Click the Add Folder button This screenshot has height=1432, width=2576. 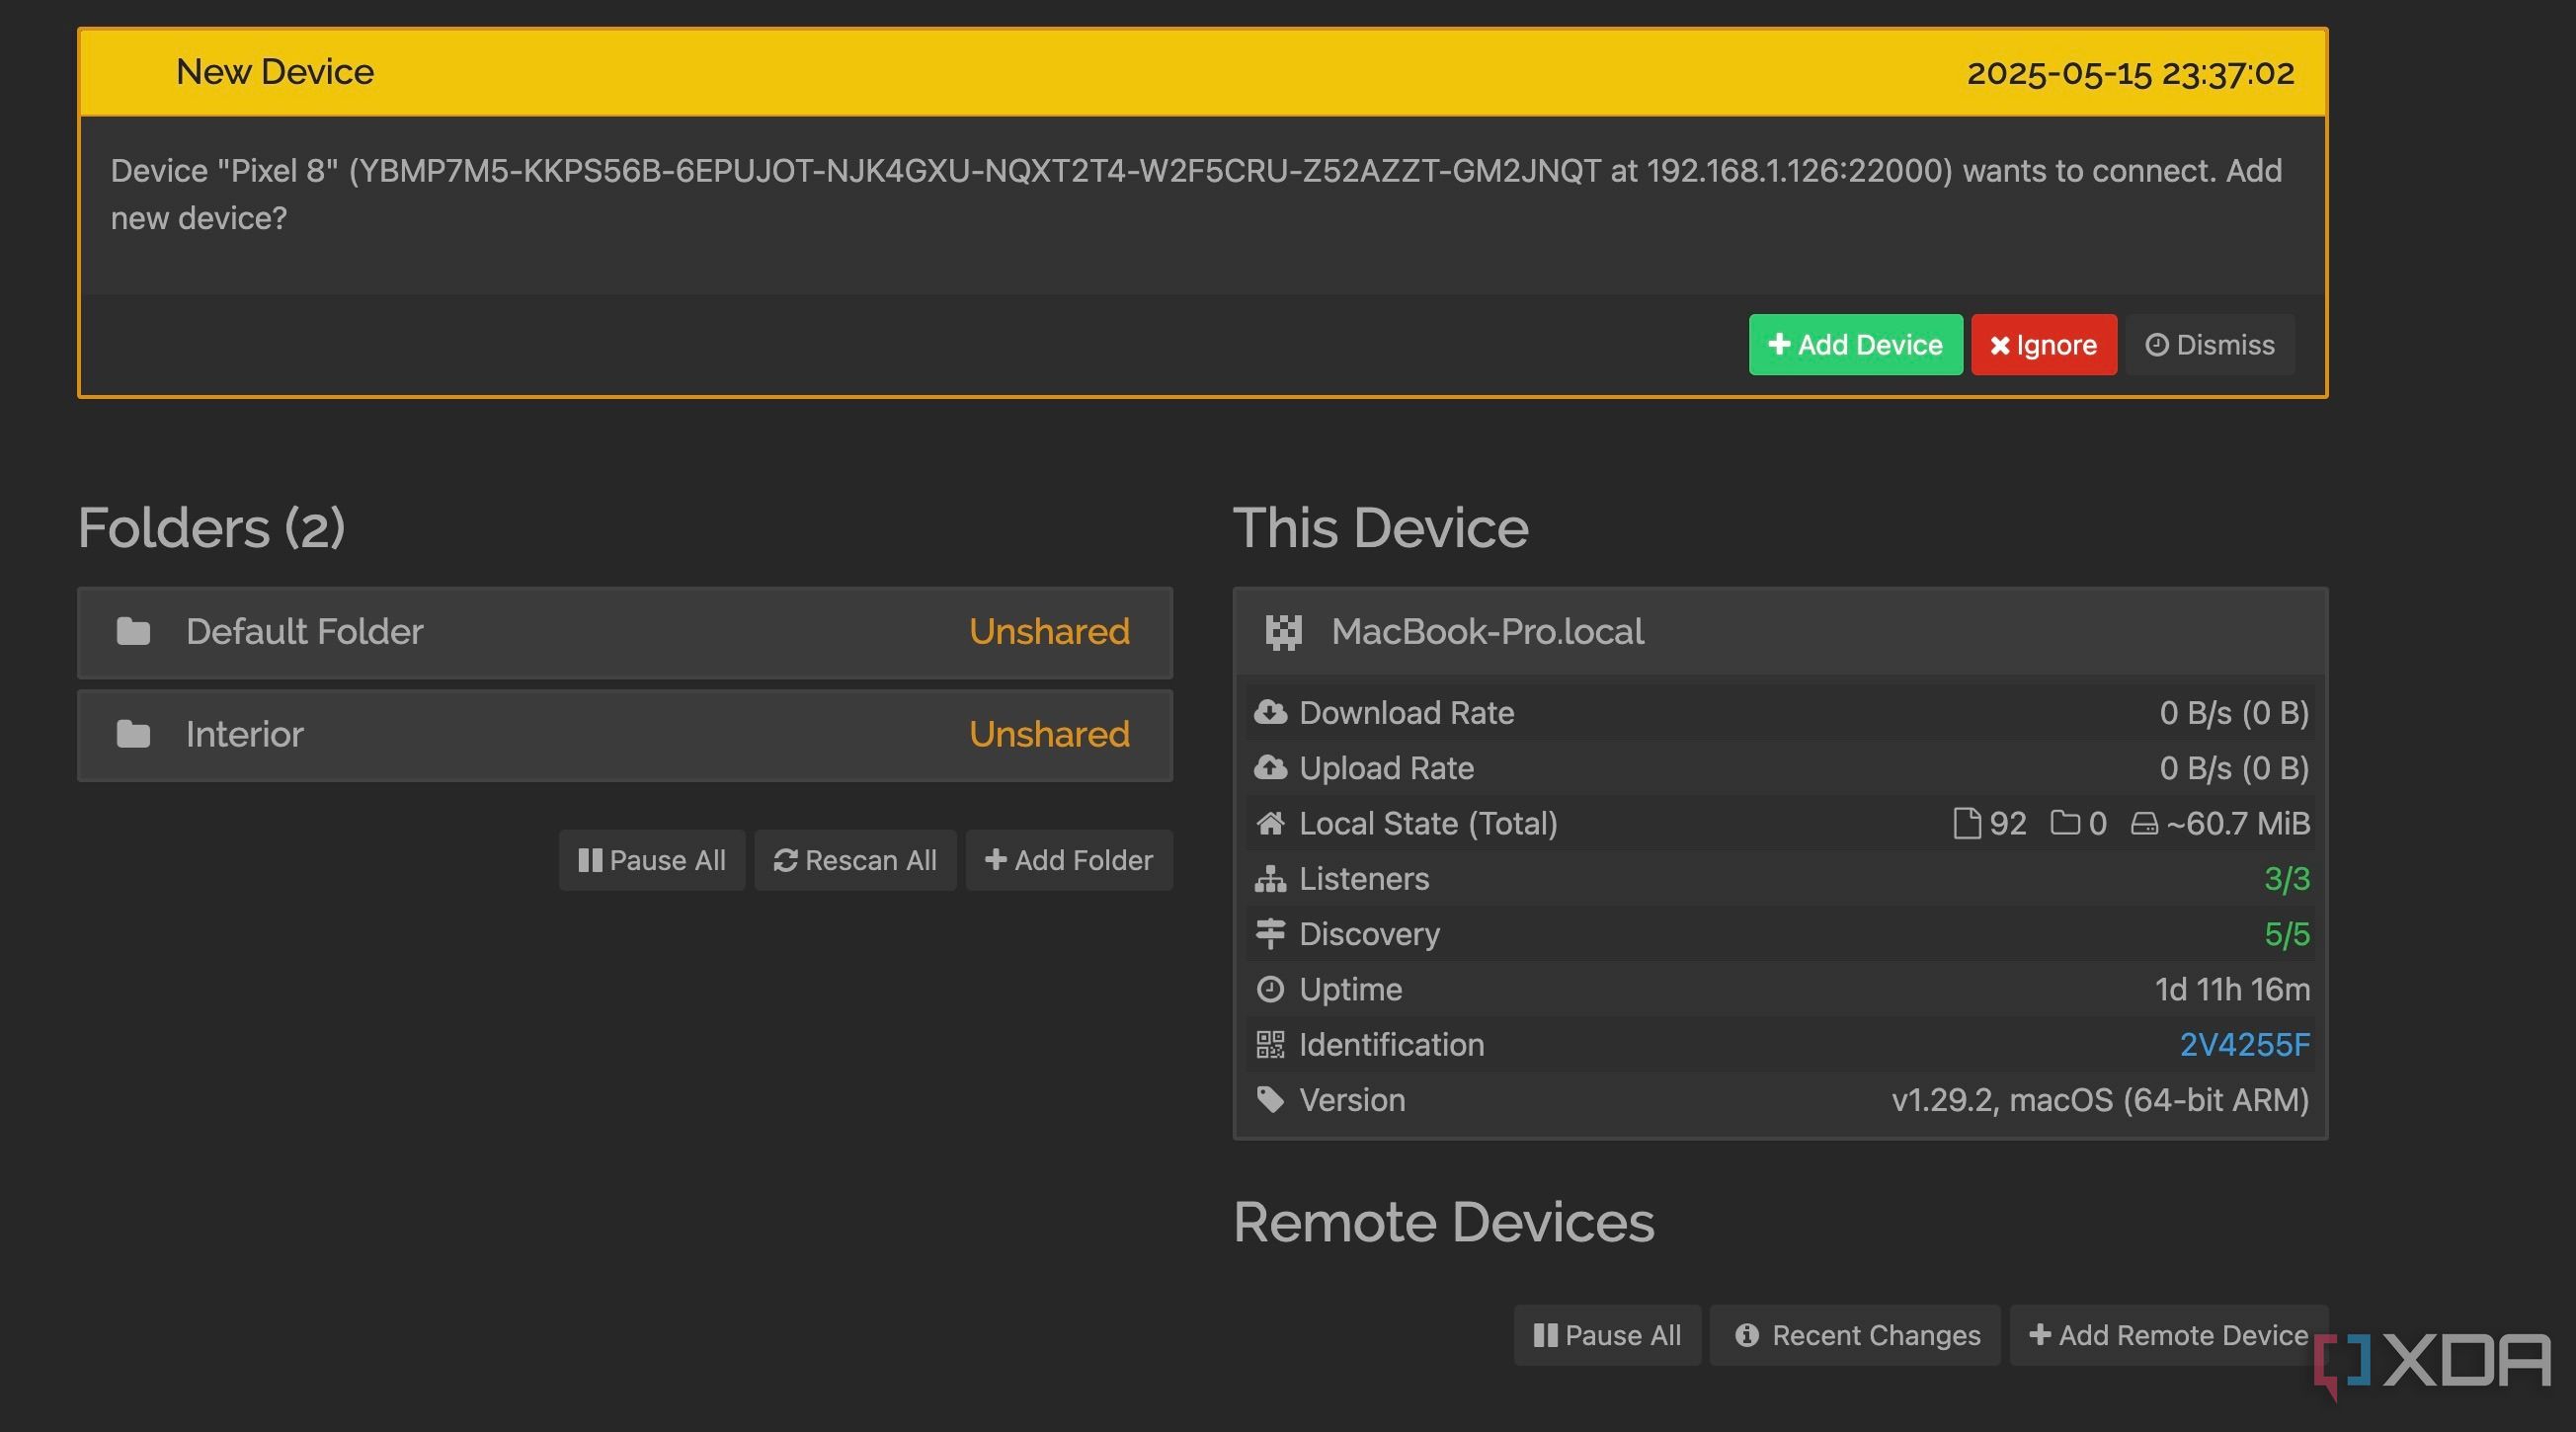(1069, 860)
